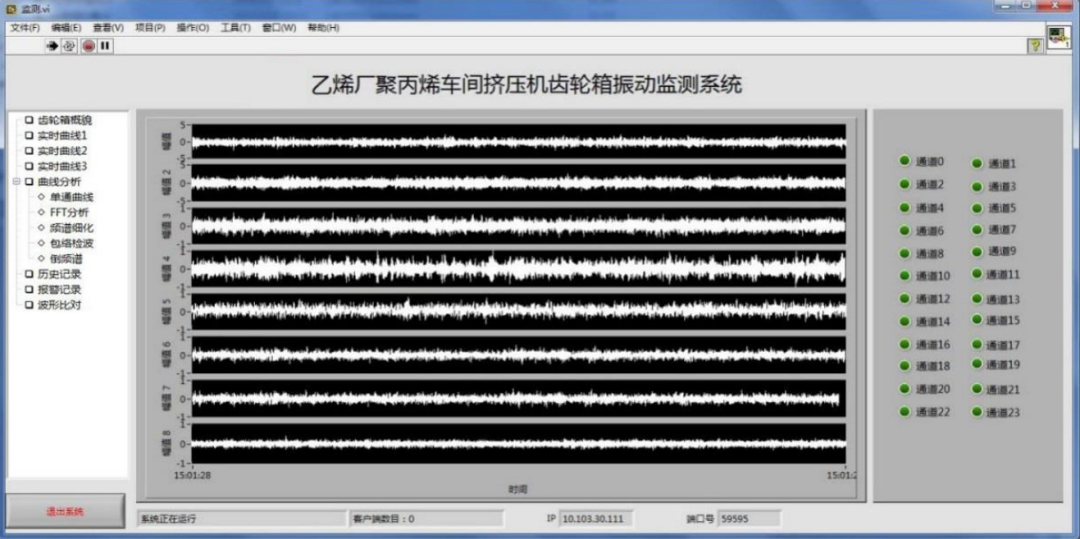Select 实时曲线2 in the navigation tree
Screen dimensions: 1080x539
coord(62,151)
